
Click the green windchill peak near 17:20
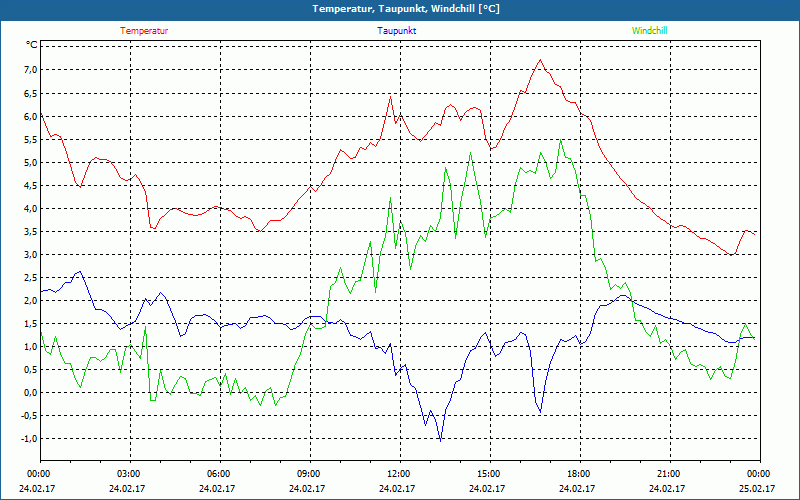click(561, 139)
